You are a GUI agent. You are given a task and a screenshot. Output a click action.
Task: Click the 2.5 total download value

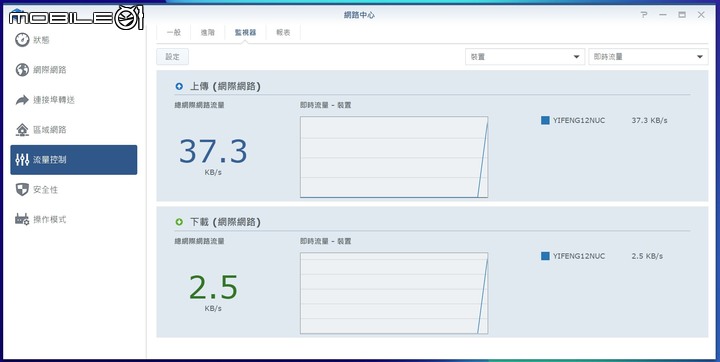click(213, 288)
